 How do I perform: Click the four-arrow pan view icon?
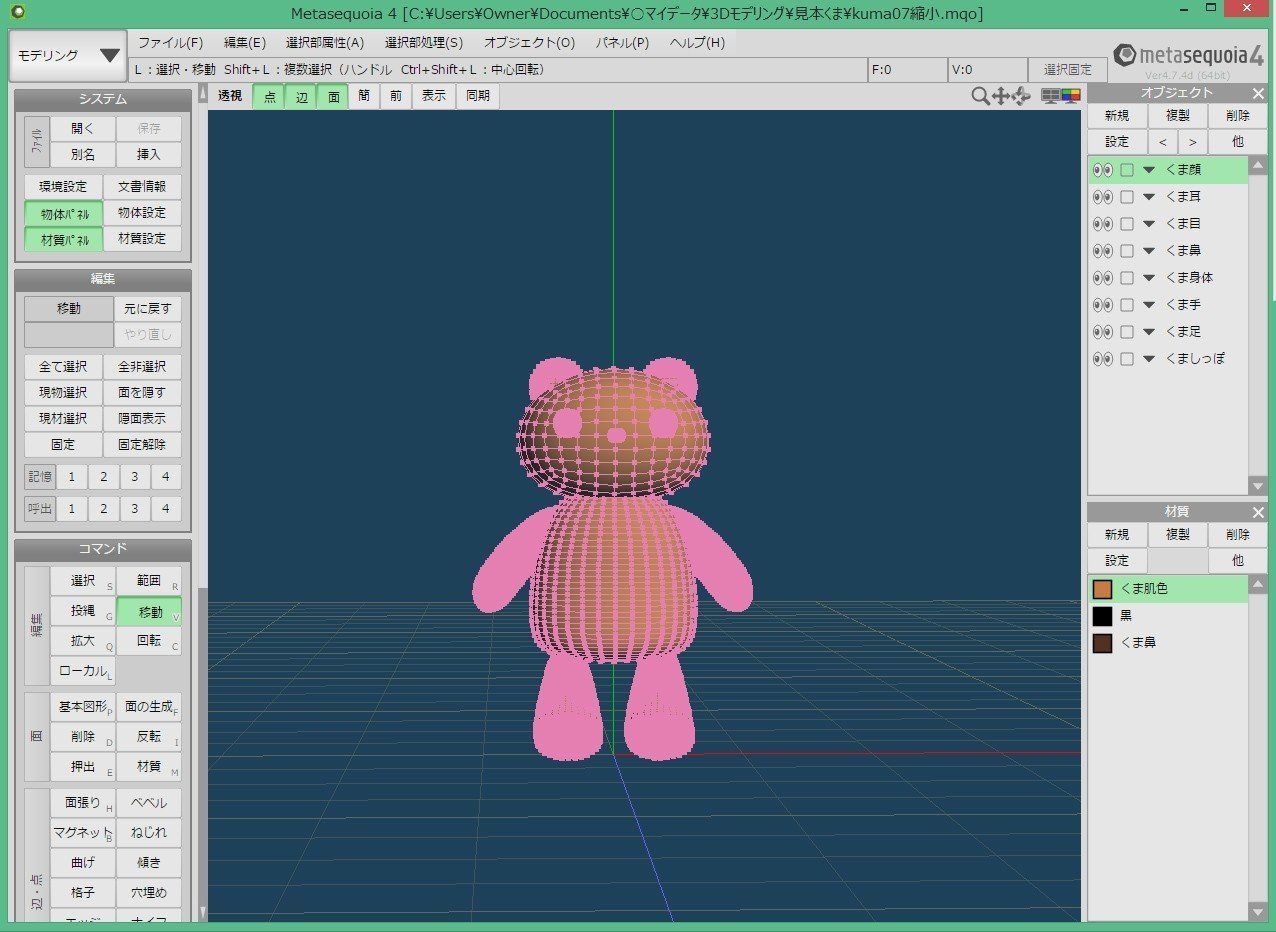(x=1000, y=96)
